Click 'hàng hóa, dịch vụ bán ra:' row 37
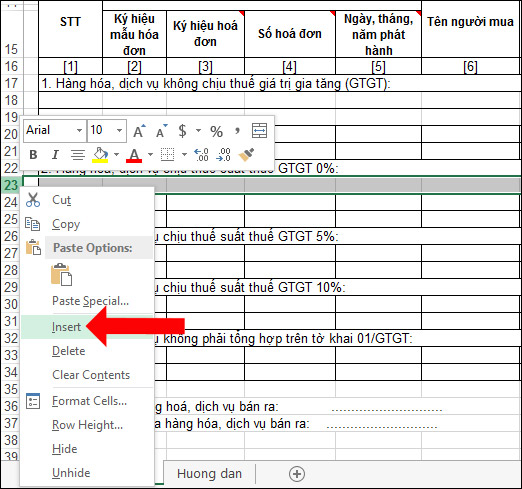Screen dimensions: 522x489 tap(237, 424)
